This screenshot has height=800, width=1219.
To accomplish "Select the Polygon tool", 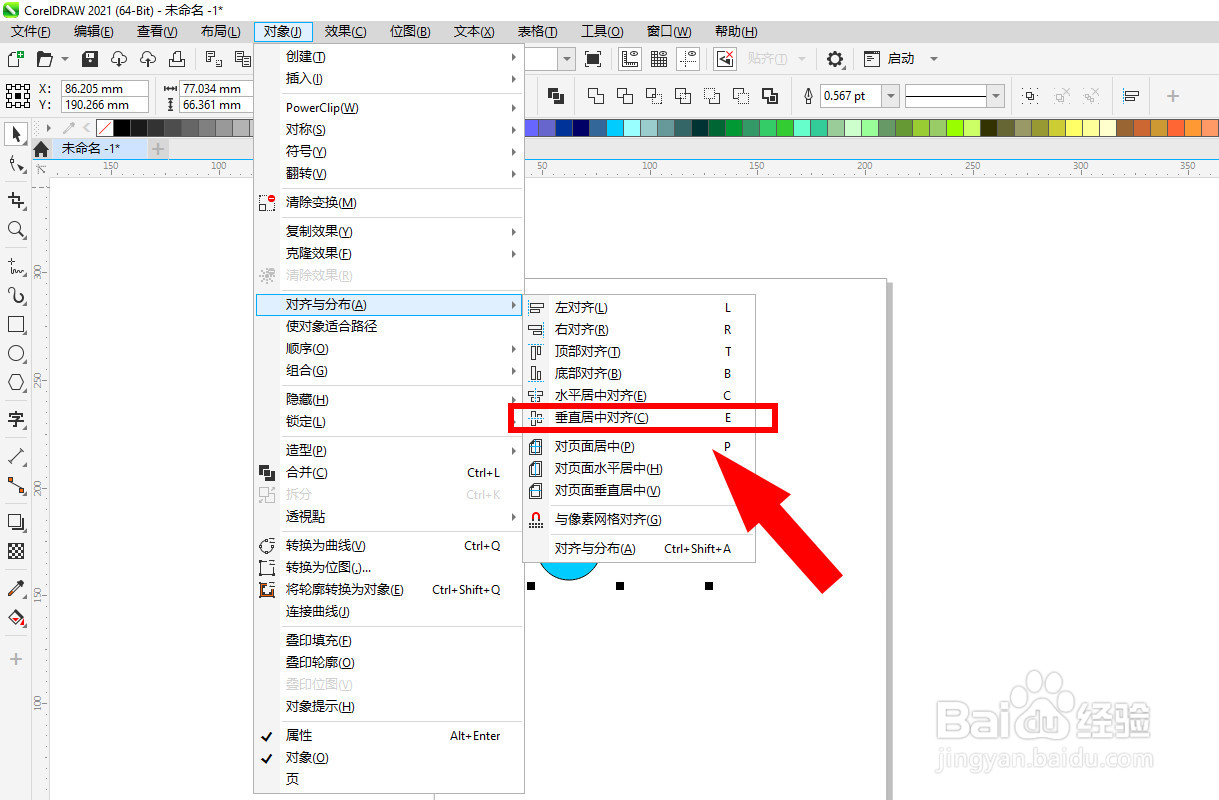I will pyautogui.click(x=14, y=382).
